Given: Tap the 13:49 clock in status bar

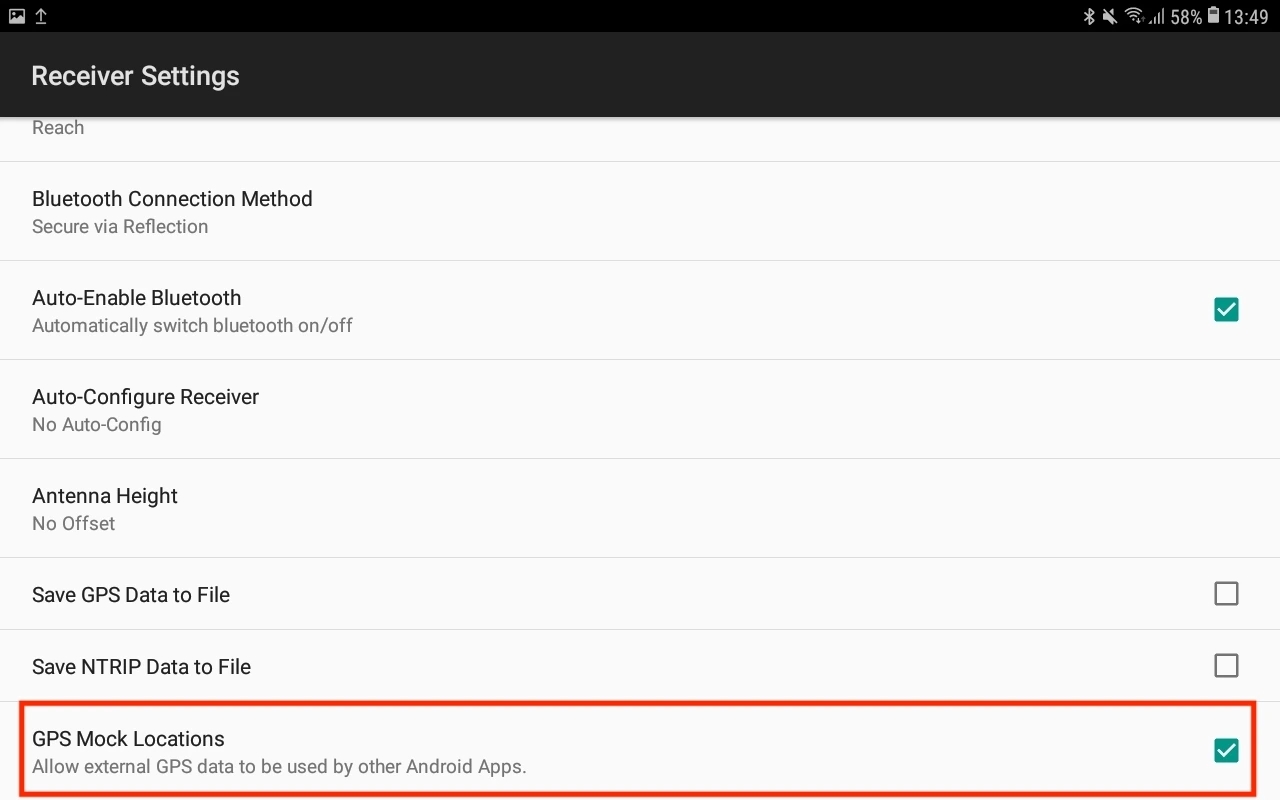Looking at the screenshot, I should click(x=1246, y=16).
